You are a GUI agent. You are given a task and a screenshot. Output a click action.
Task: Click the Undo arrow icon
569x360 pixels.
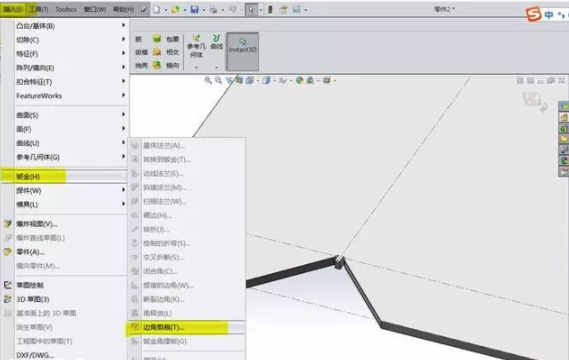point(233,9)
